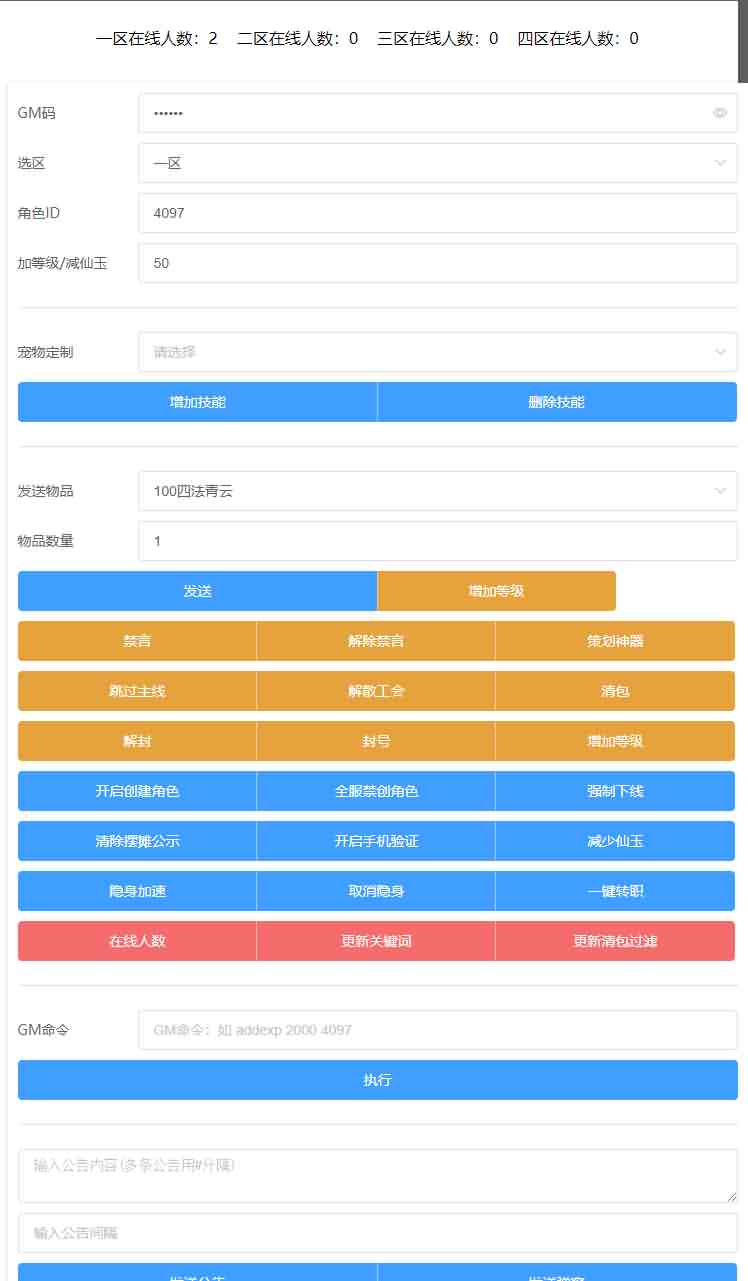Click the 强制下线 button
Image resolution: width=748 pixels, height=1281 pixels.
click(615, 791)
